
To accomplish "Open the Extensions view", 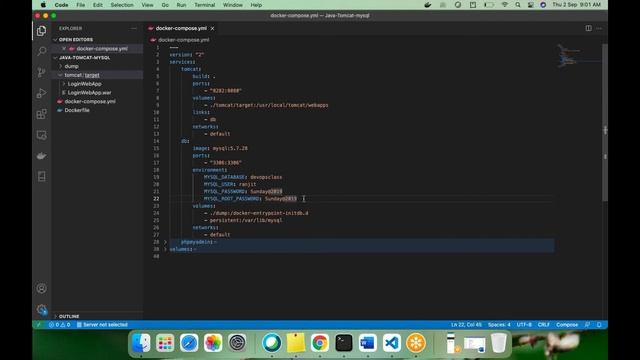I will (41, 114).
